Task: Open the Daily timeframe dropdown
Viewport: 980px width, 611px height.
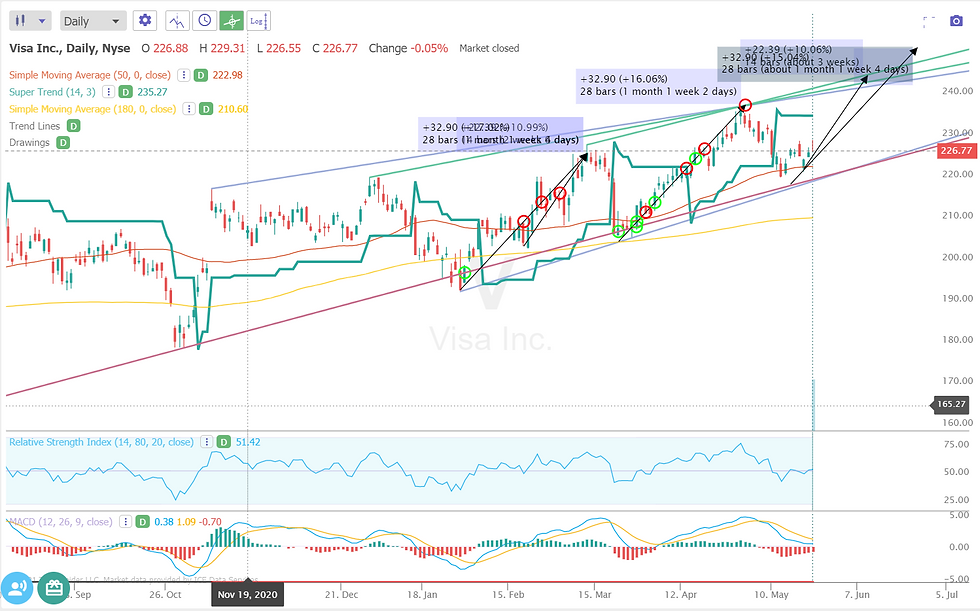Action: point(92,21)
